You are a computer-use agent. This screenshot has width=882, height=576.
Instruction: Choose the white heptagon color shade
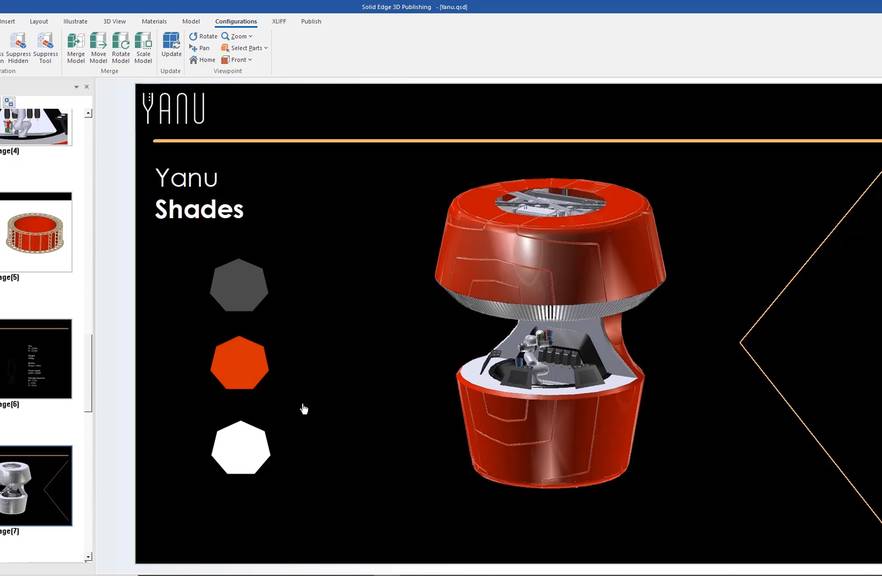(x=240, y=448)
